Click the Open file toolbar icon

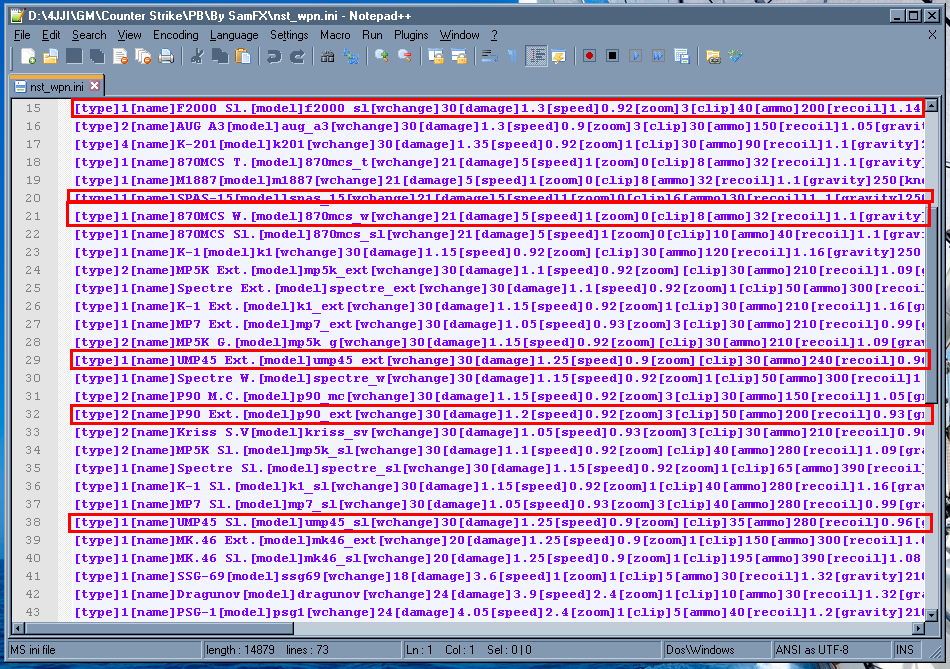51,56
